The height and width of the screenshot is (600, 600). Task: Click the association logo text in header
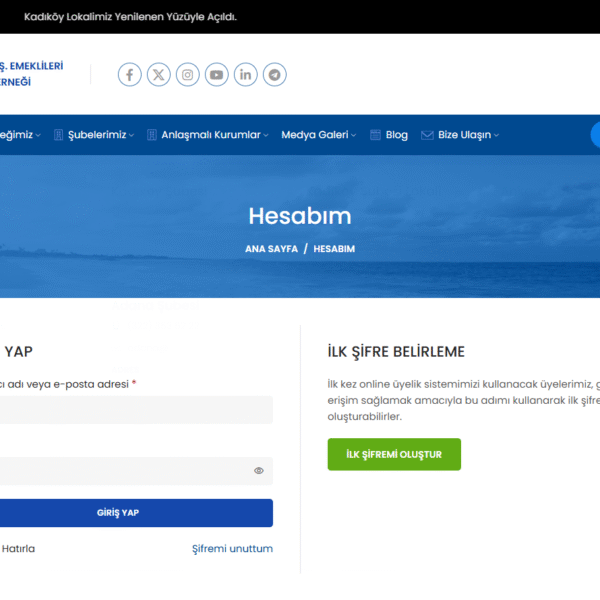[x=31, y=74]
